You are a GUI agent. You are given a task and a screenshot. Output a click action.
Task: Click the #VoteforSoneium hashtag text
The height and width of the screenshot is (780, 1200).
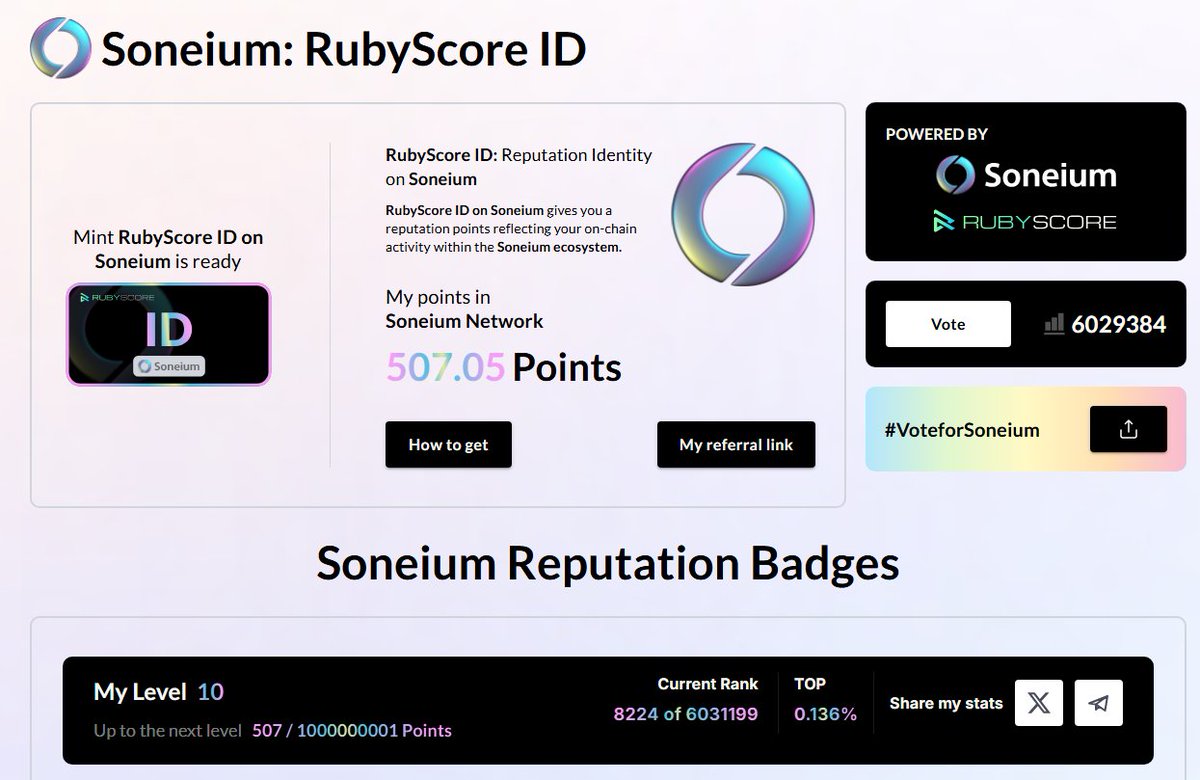[962, 430]
